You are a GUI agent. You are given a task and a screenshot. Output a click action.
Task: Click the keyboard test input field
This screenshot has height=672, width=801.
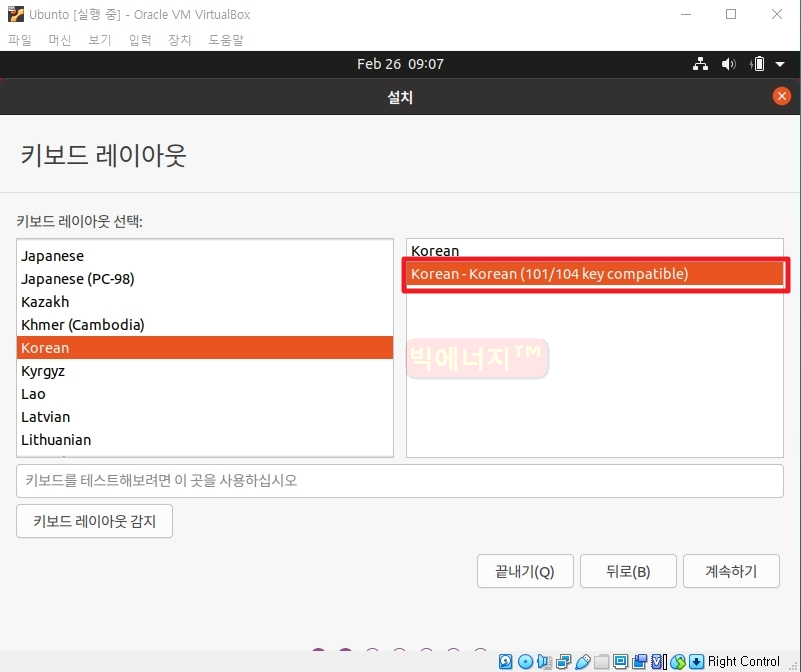click(399, 480)
